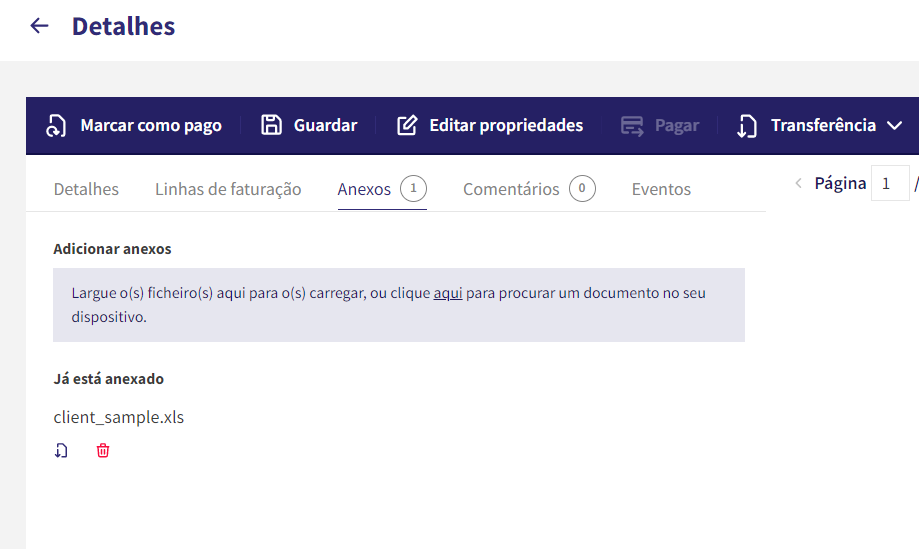Click the 'Já está anexado' heading
This screenshot has height=549, width=919.
pyautogui.click(x=108, y=379)
